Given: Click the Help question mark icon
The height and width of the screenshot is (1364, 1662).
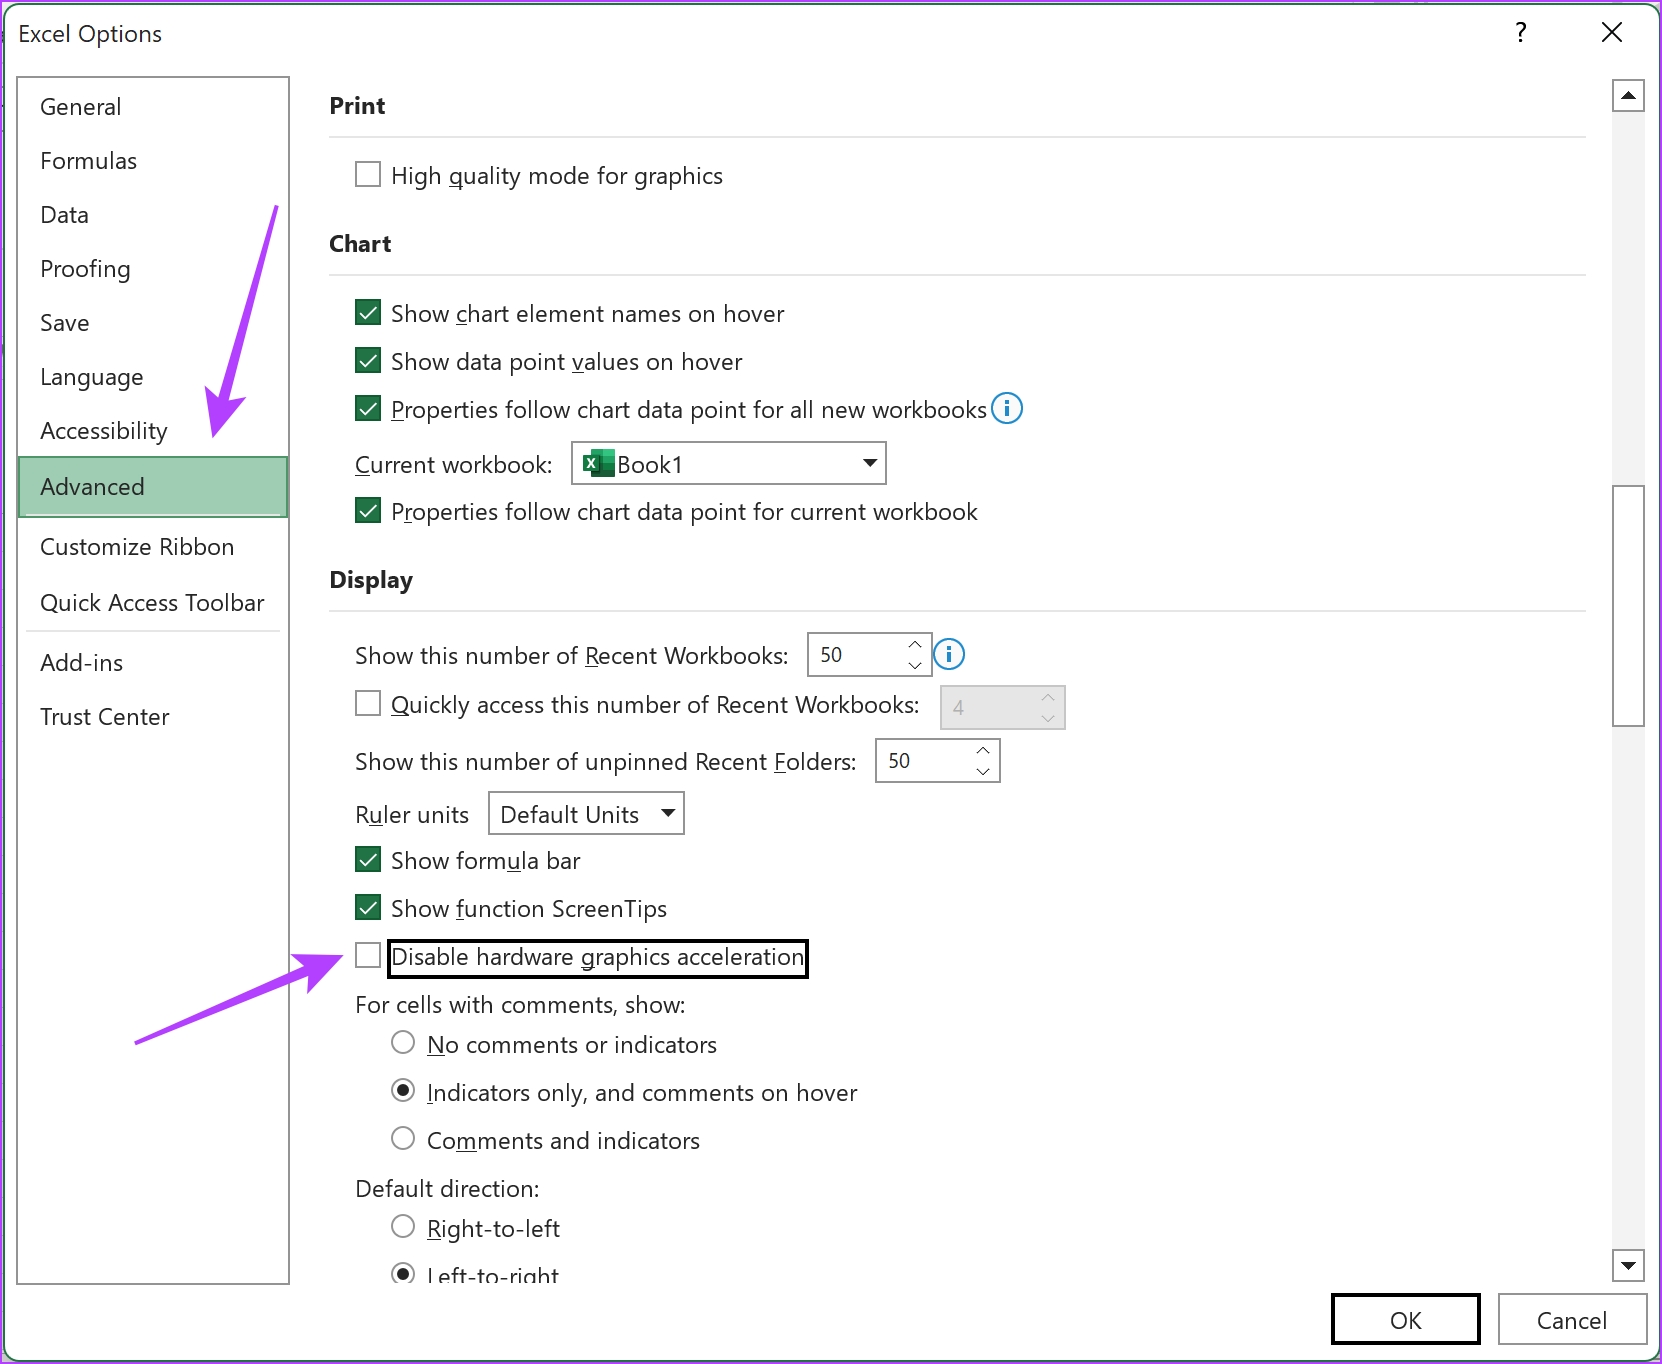Looking at the screenshot, I should (1521, 33).
